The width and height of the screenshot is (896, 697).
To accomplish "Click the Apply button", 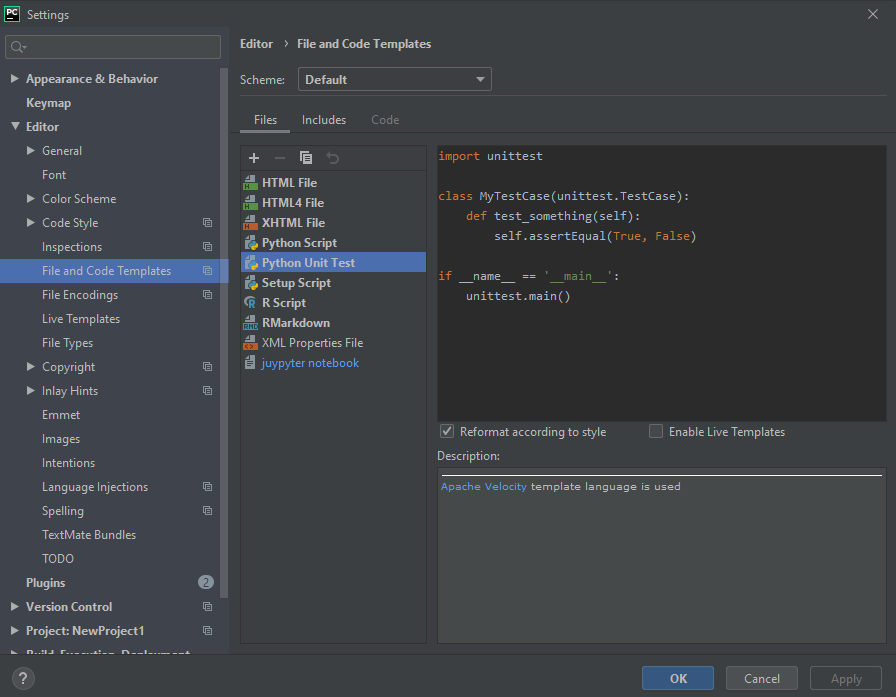I will point(845,678).
